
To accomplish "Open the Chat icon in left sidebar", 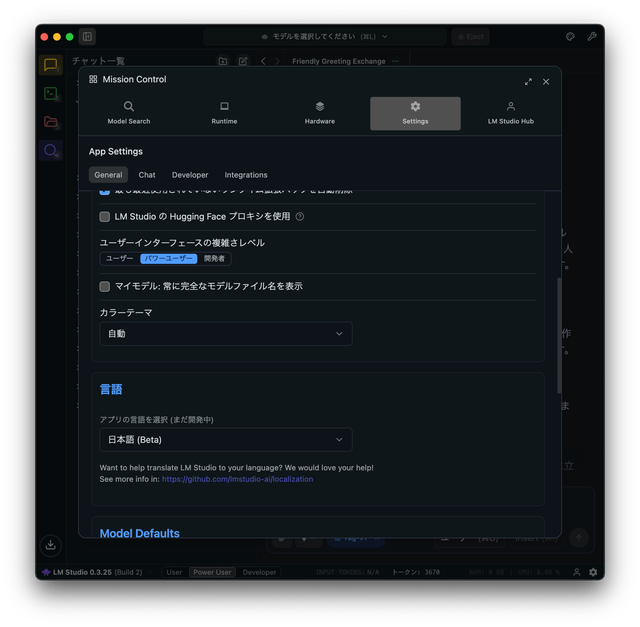I will click(51, 65).
